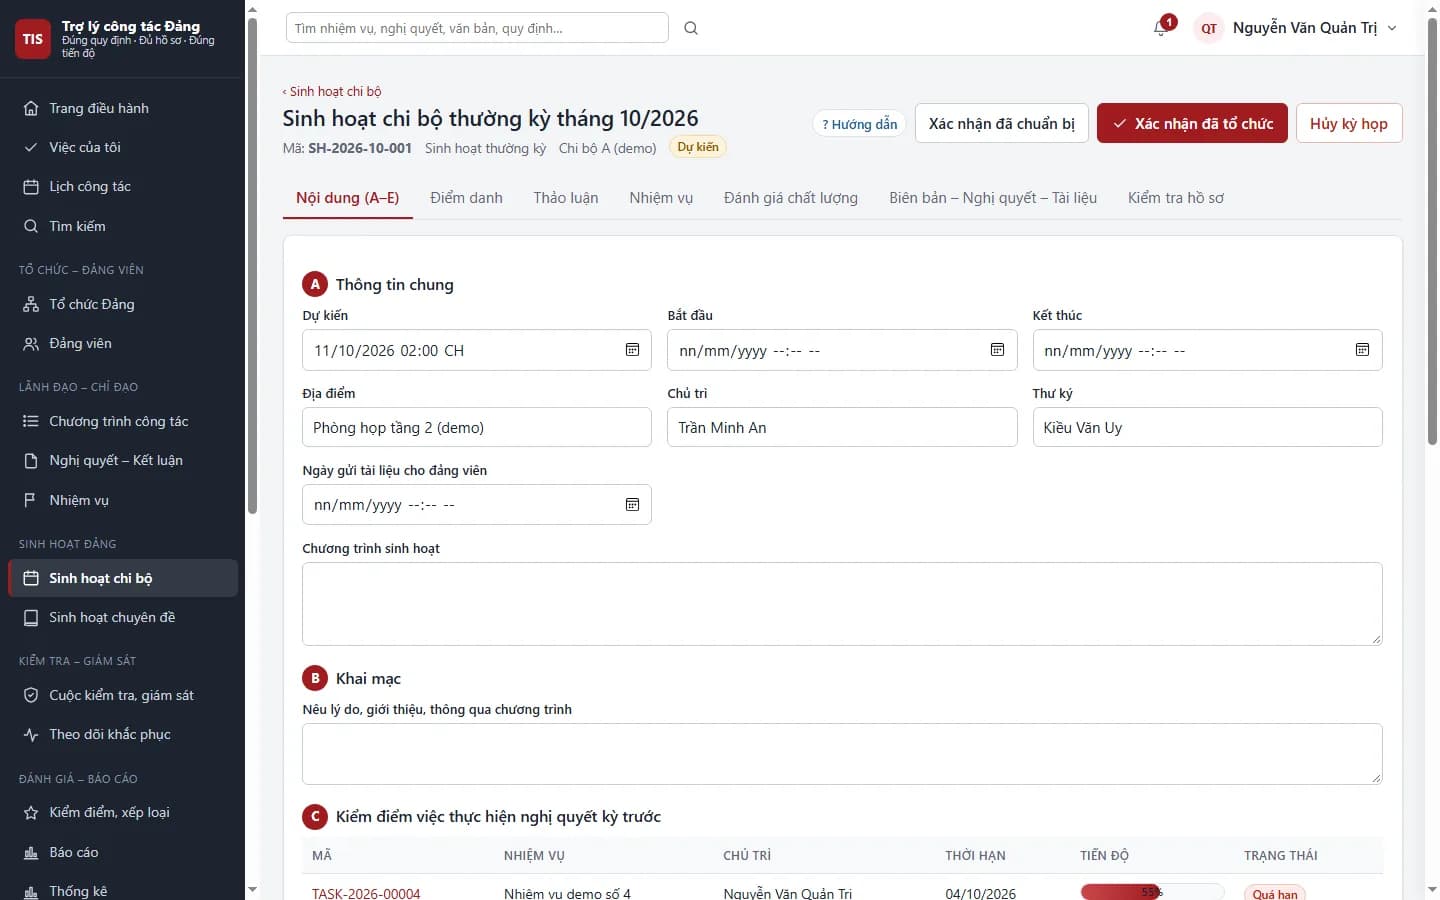Screen dimensions: 1440x900
Task: Open Sinh hoạt chuyên đề in sidebar
Action: coord(123,617)
